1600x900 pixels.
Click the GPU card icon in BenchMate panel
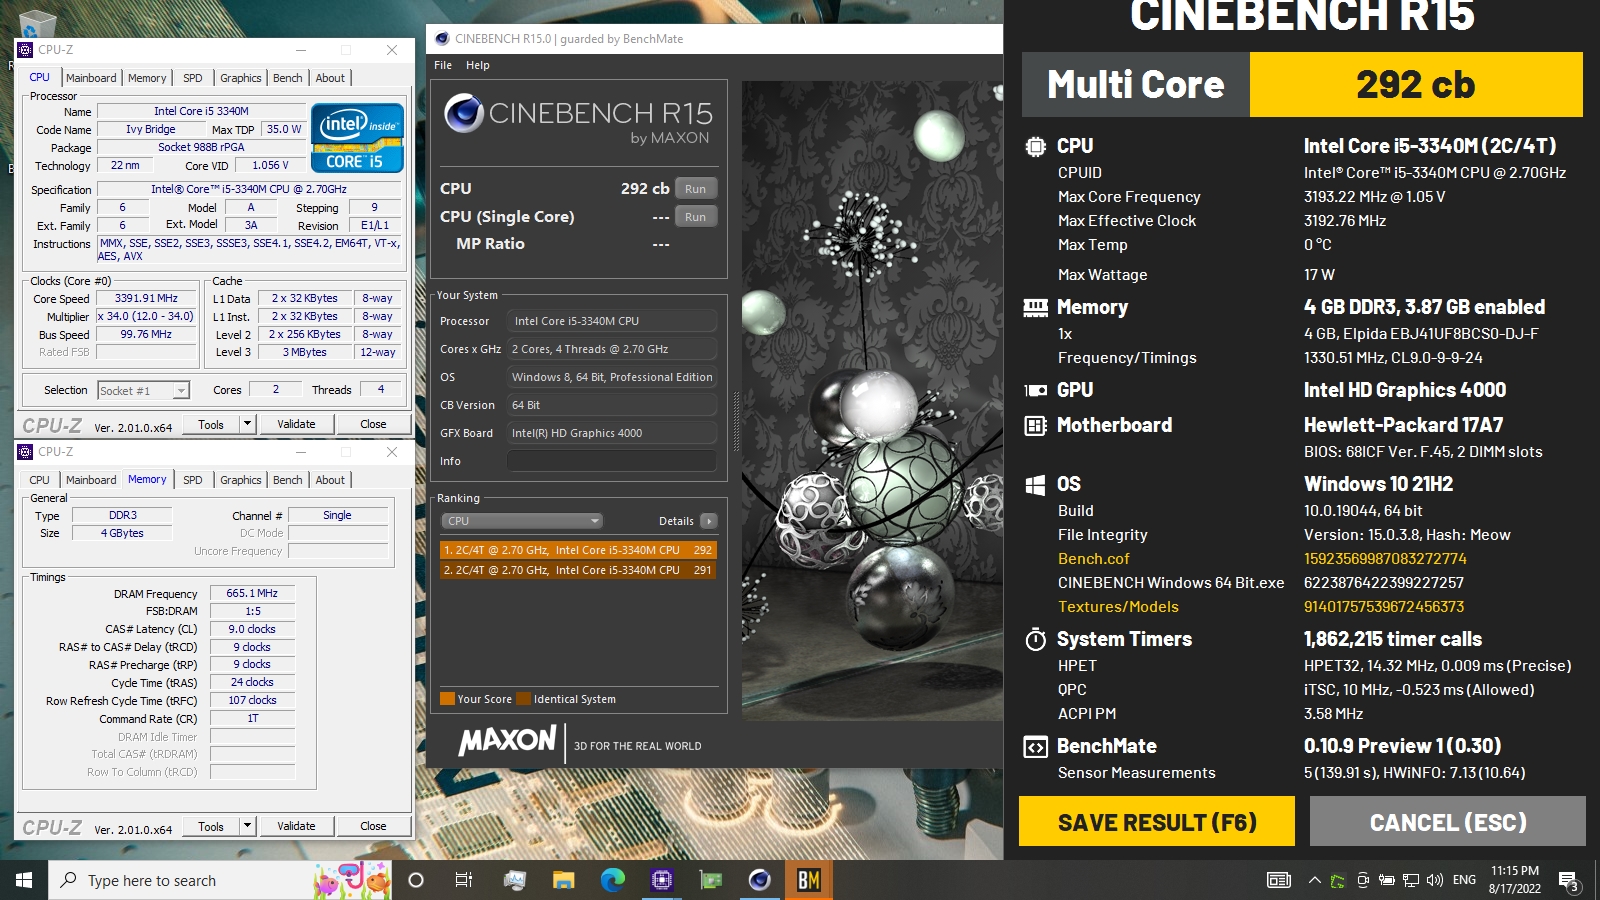[x=1036, y=390]
